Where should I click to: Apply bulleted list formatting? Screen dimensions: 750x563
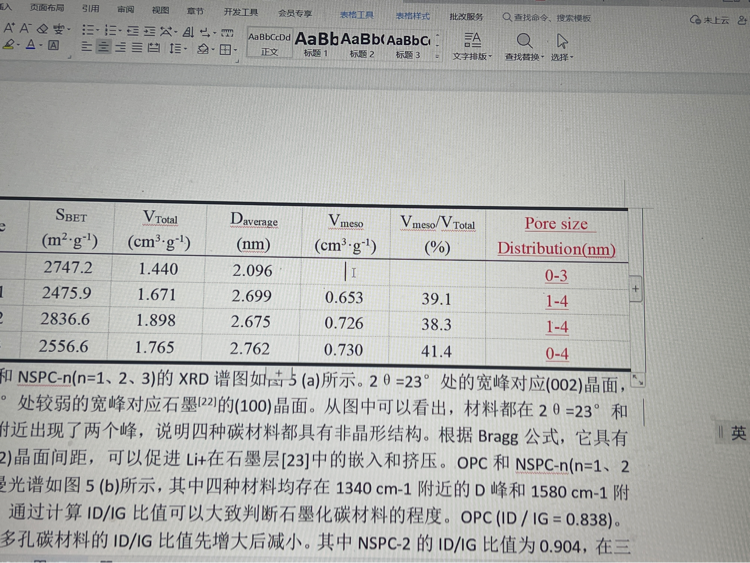[87, 30]
